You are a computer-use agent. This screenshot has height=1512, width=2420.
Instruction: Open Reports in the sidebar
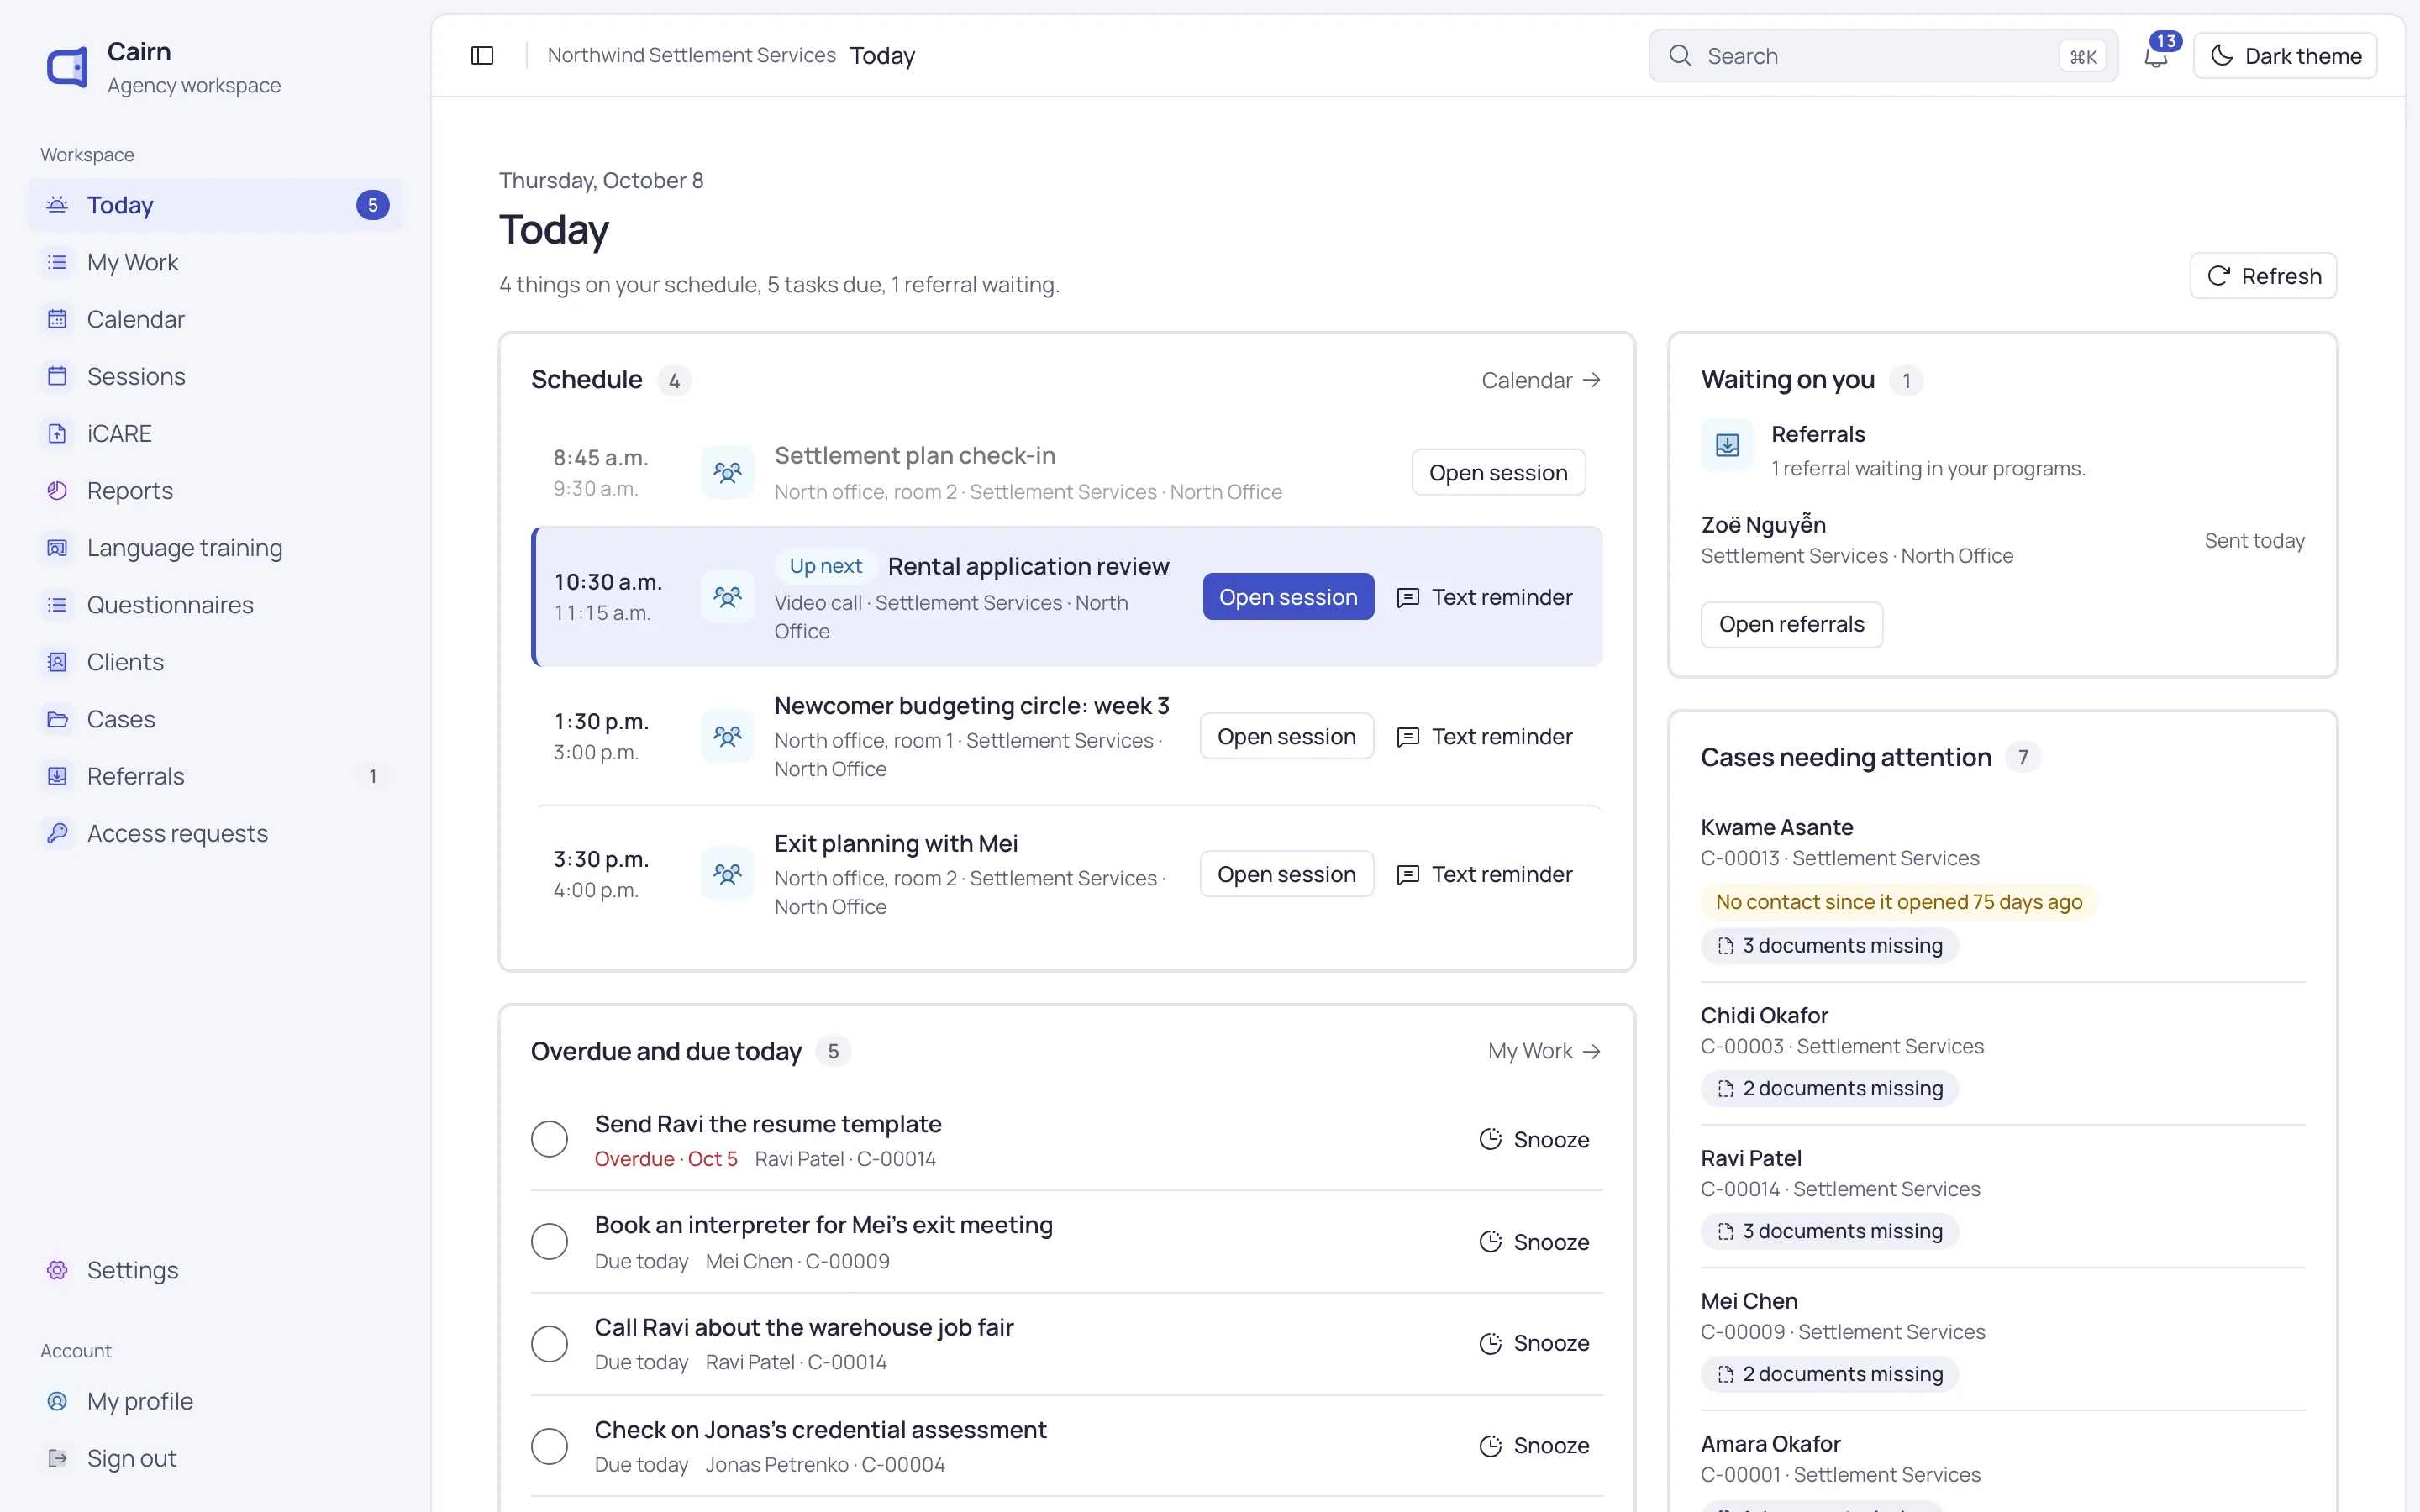coord(215,490)
